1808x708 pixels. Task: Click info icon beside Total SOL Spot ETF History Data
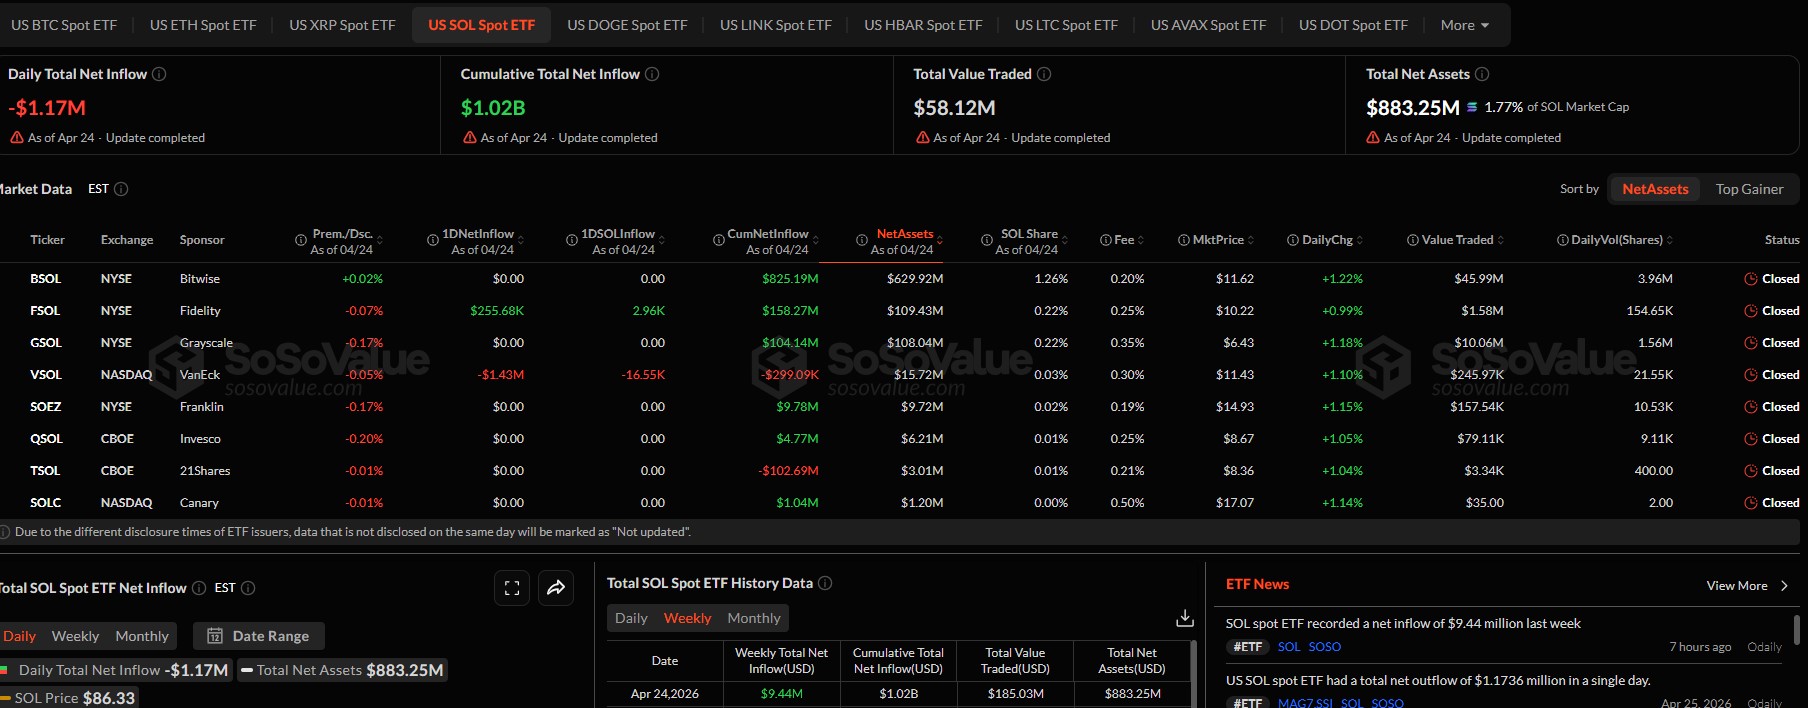click(x=825, y=583)
